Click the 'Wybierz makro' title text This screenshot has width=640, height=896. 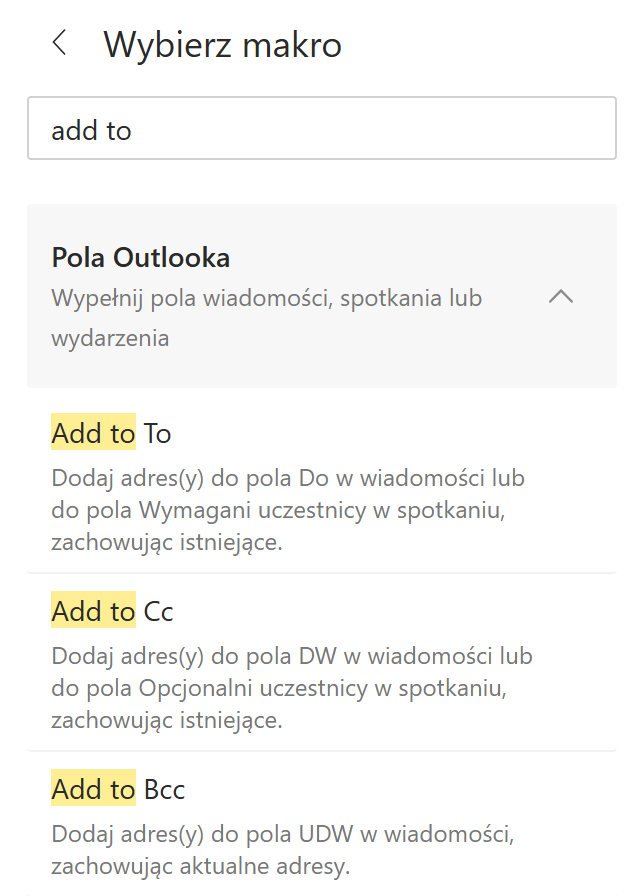pos(222,44)
